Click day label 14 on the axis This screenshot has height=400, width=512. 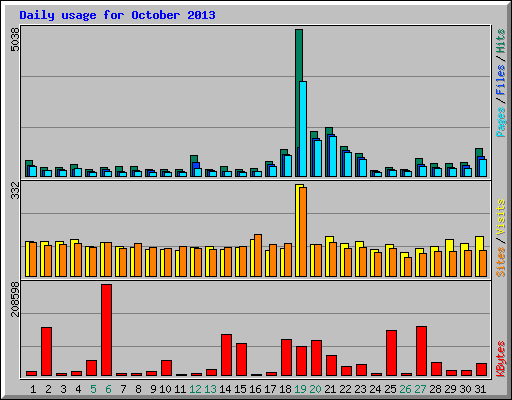point(225,389)
